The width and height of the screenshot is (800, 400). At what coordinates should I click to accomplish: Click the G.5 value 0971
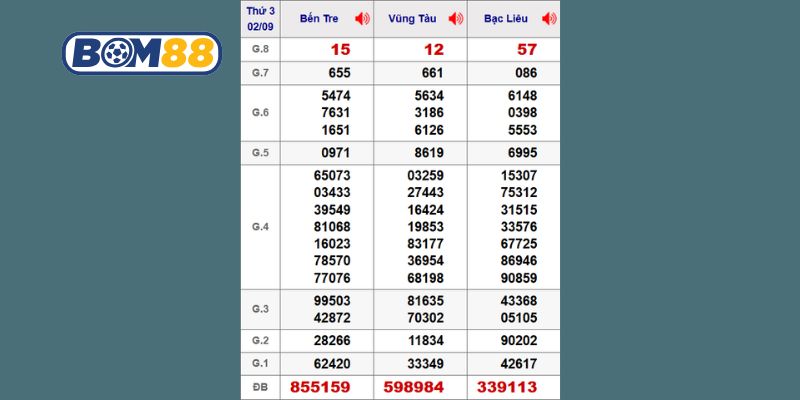pyautogui.click(x=336, y=153)
